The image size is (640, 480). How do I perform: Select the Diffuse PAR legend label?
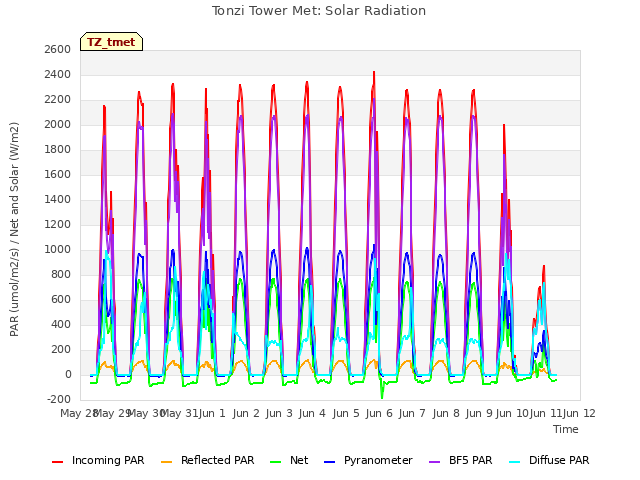(559, 460)
